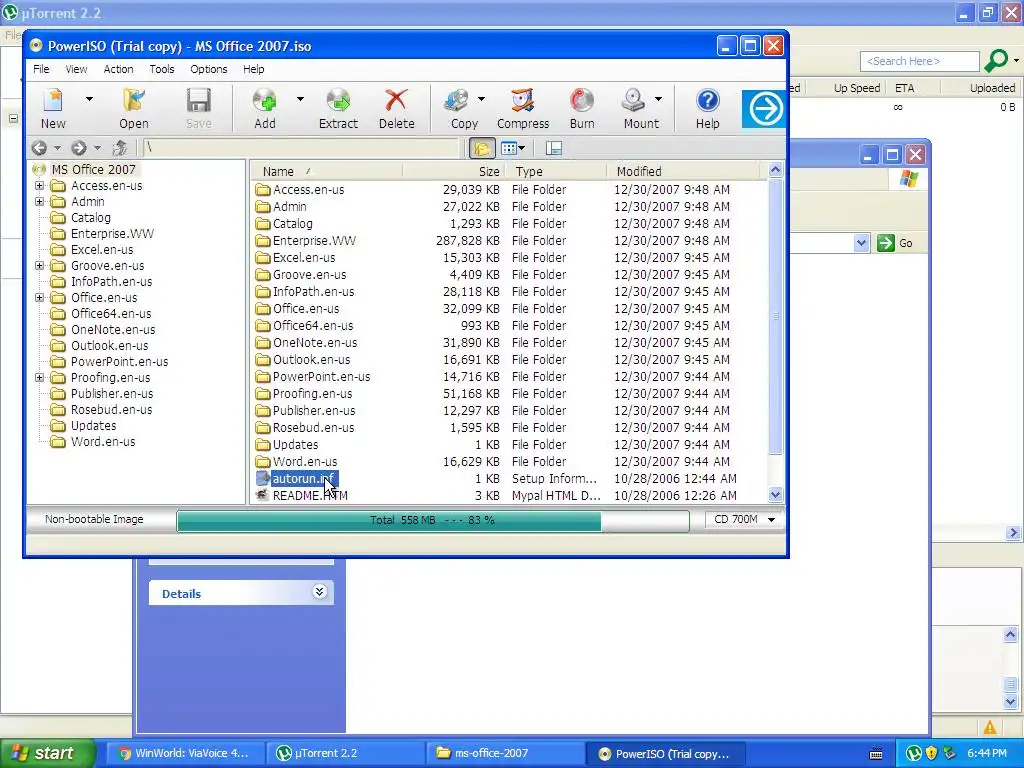Screen dimensions: 1024x768
Task: Expand the Admin tree node
Action: point(39,201)
